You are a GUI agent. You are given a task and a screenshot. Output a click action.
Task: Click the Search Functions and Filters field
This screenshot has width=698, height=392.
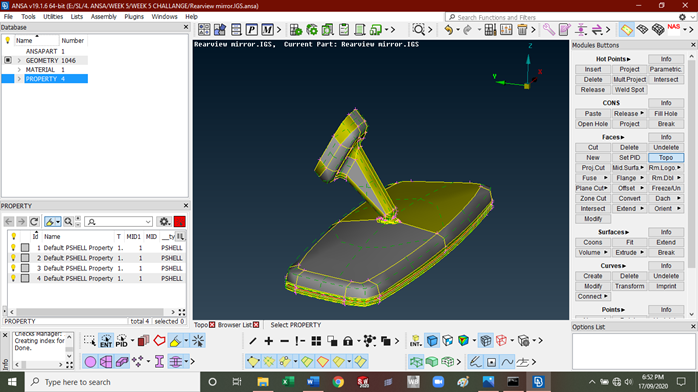pos(561,17)
